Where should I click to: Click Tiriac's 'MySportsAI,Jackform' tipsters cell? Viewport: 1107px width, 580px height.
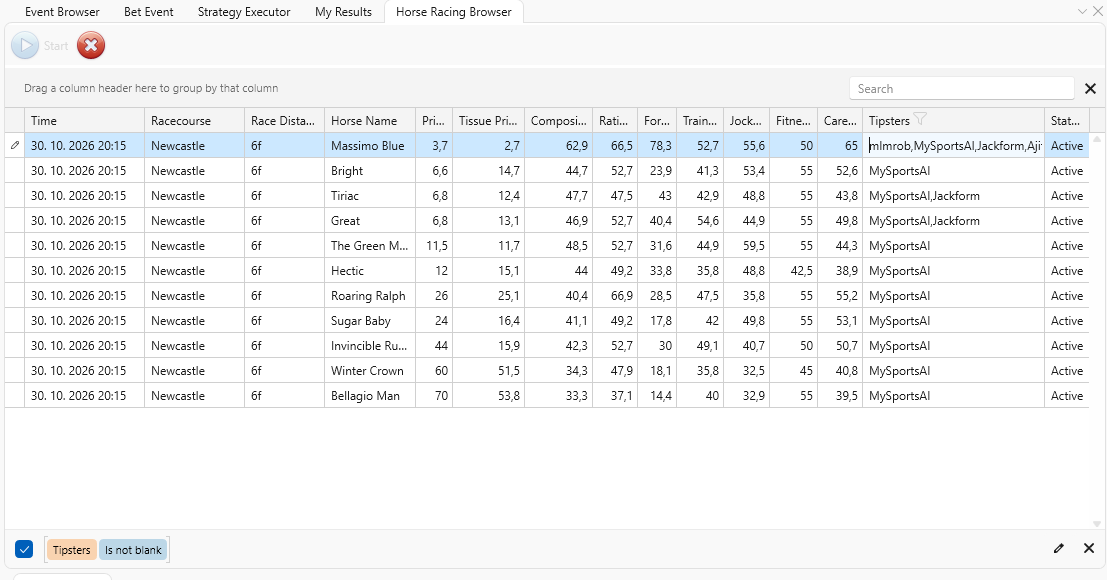click(x=954, y=195)
